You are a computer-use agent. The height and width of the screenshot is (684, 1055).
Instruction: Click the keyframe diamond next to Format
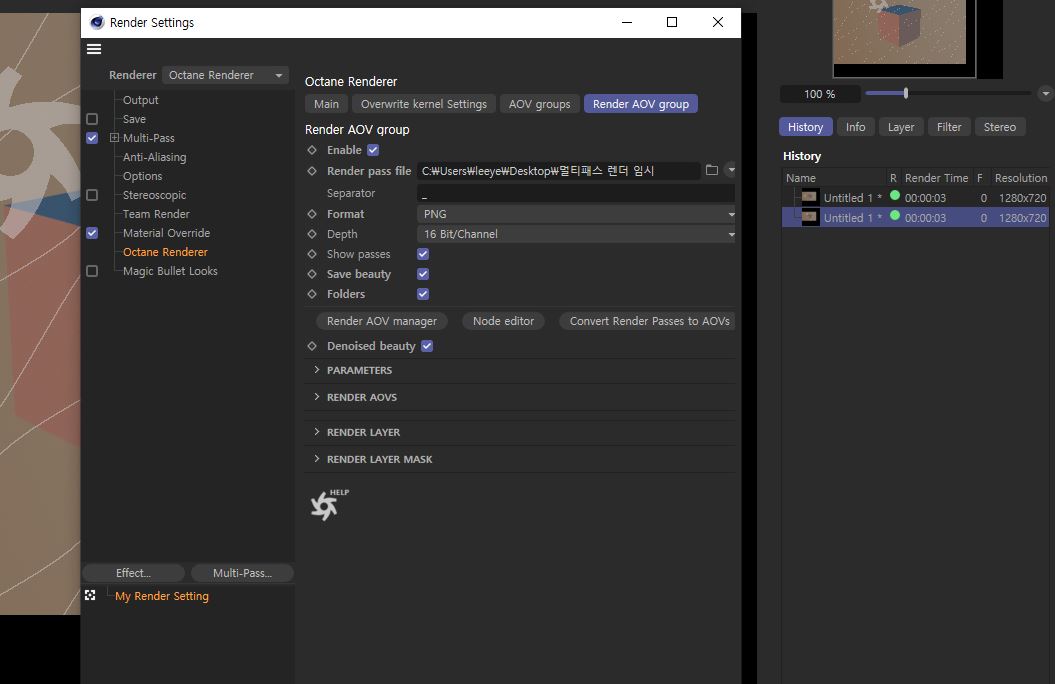coord(312,214)
